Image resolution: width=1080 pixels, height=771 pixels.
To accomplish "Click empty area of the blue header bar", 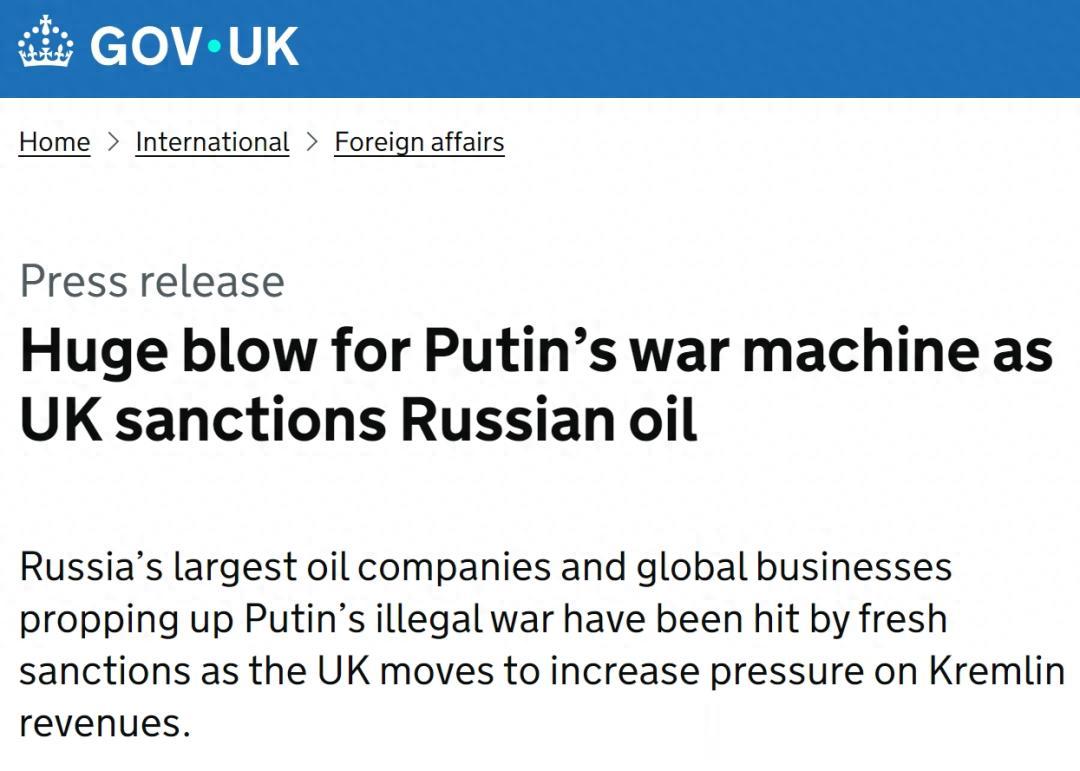I will [700, 48].
